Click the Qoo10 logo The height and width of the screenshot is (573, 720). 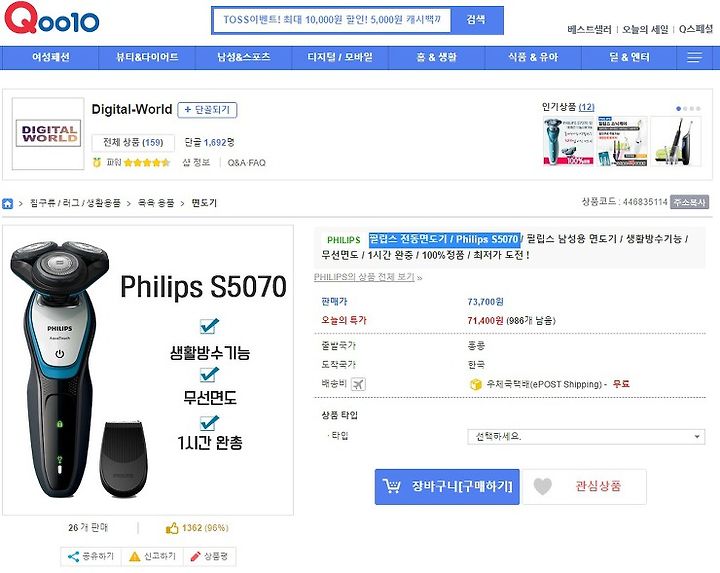pyautogui.click(x=51, y=18)
